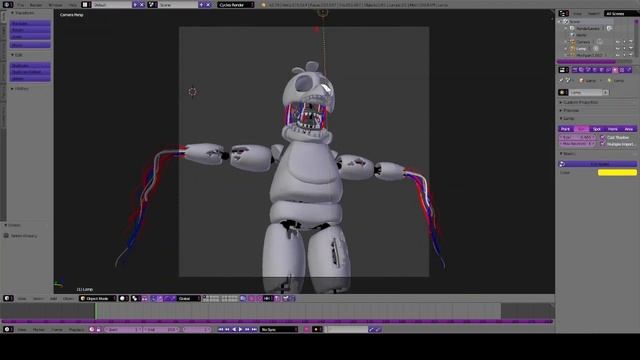Open the Timeline editor type icon
Viewport: 640px width, 360px height.
coord(8,329)
